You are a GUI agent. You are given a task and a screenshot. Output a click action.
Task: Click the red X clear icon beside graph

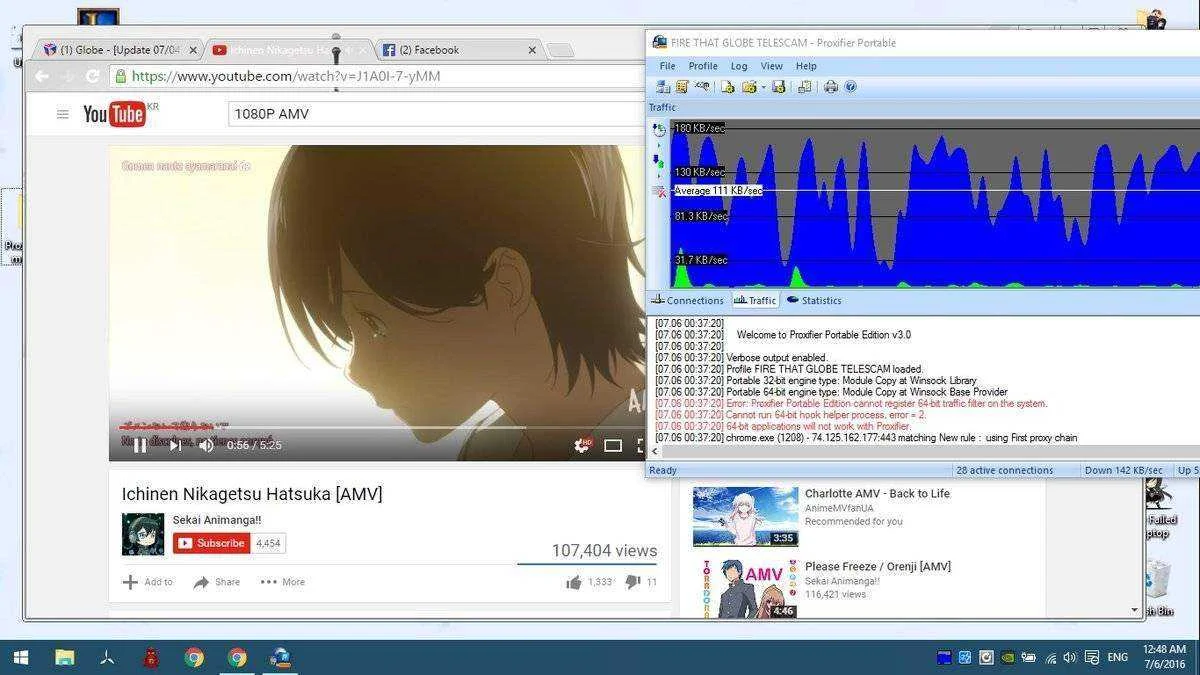(x=658, y=190)
